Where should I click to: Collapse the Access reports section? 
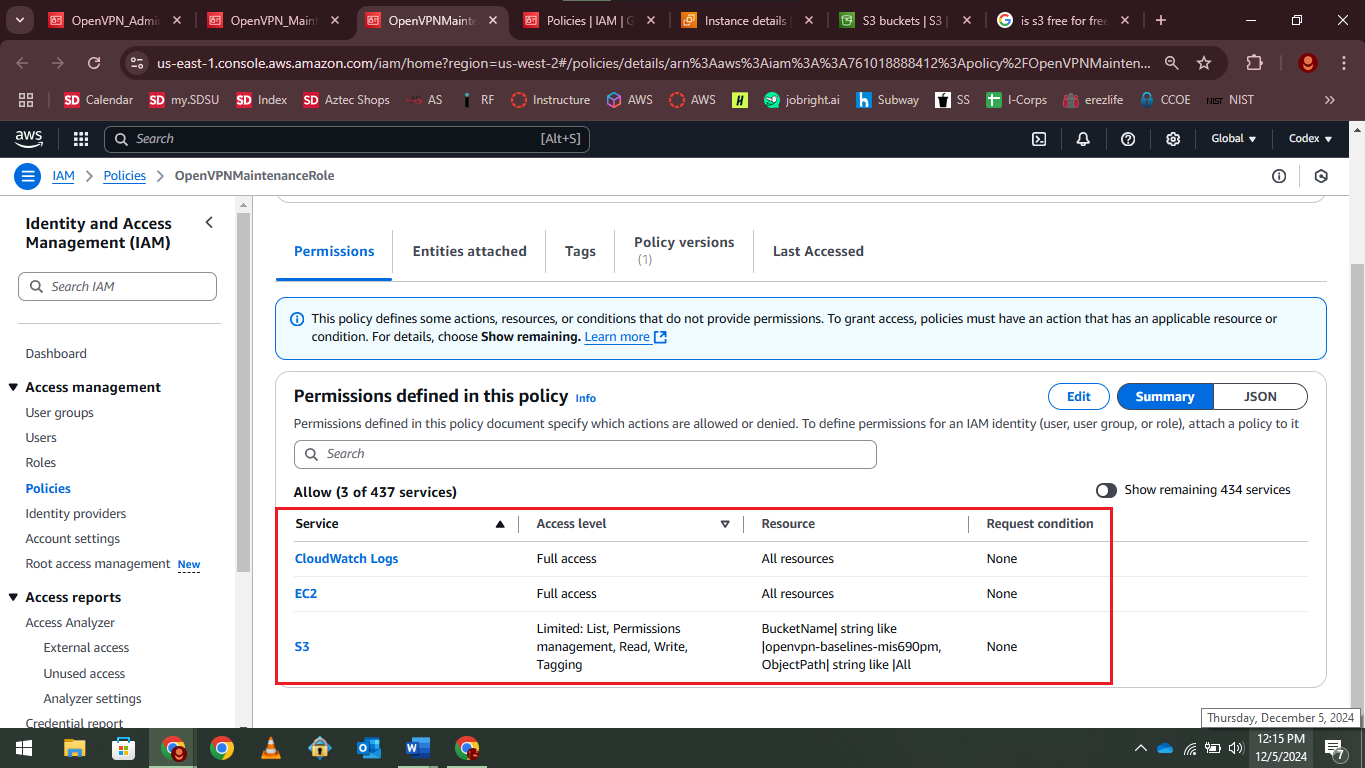[14, 598]
